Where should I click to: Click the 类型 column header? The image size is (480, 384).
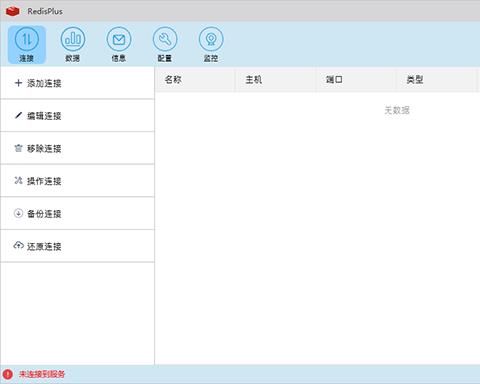tap(437, 80)
